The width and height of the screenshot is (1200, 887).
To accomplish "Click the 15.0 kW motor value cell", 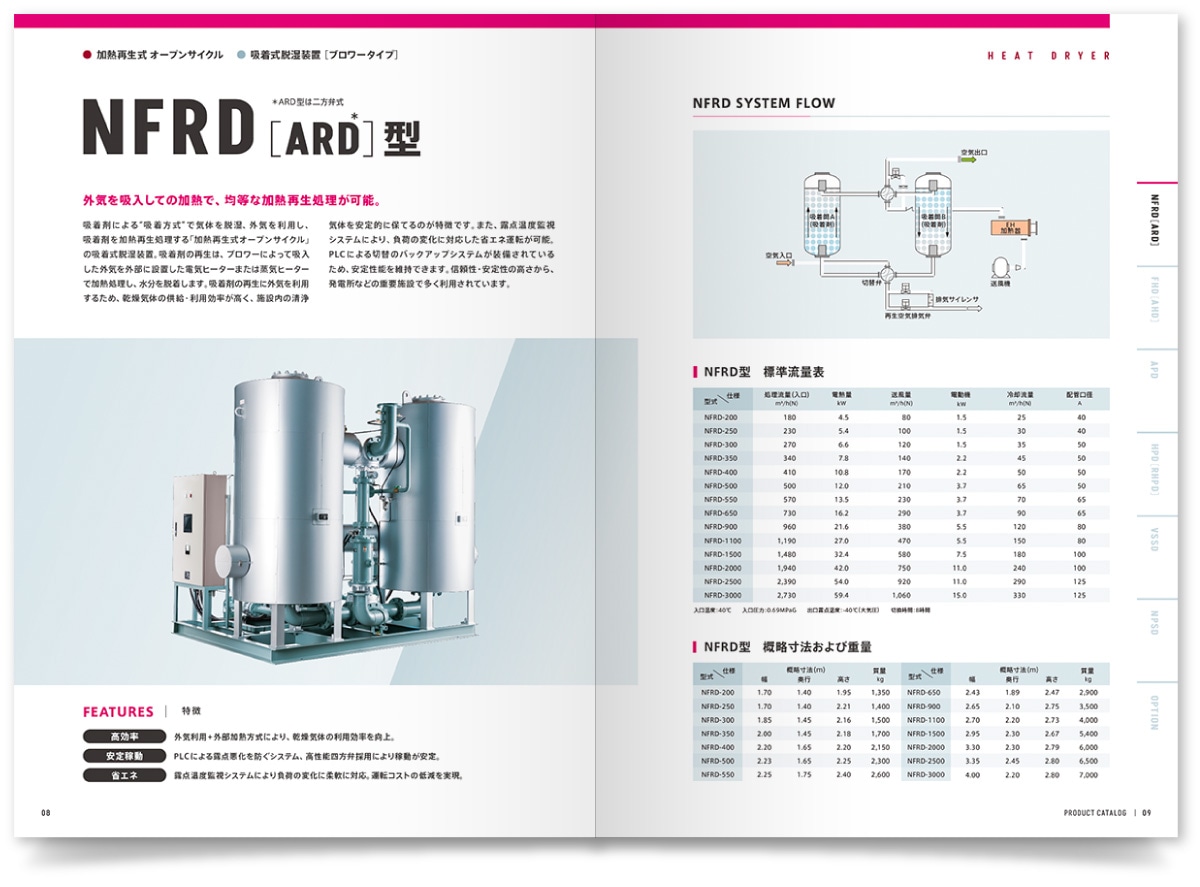I will [x=961, y=595].
